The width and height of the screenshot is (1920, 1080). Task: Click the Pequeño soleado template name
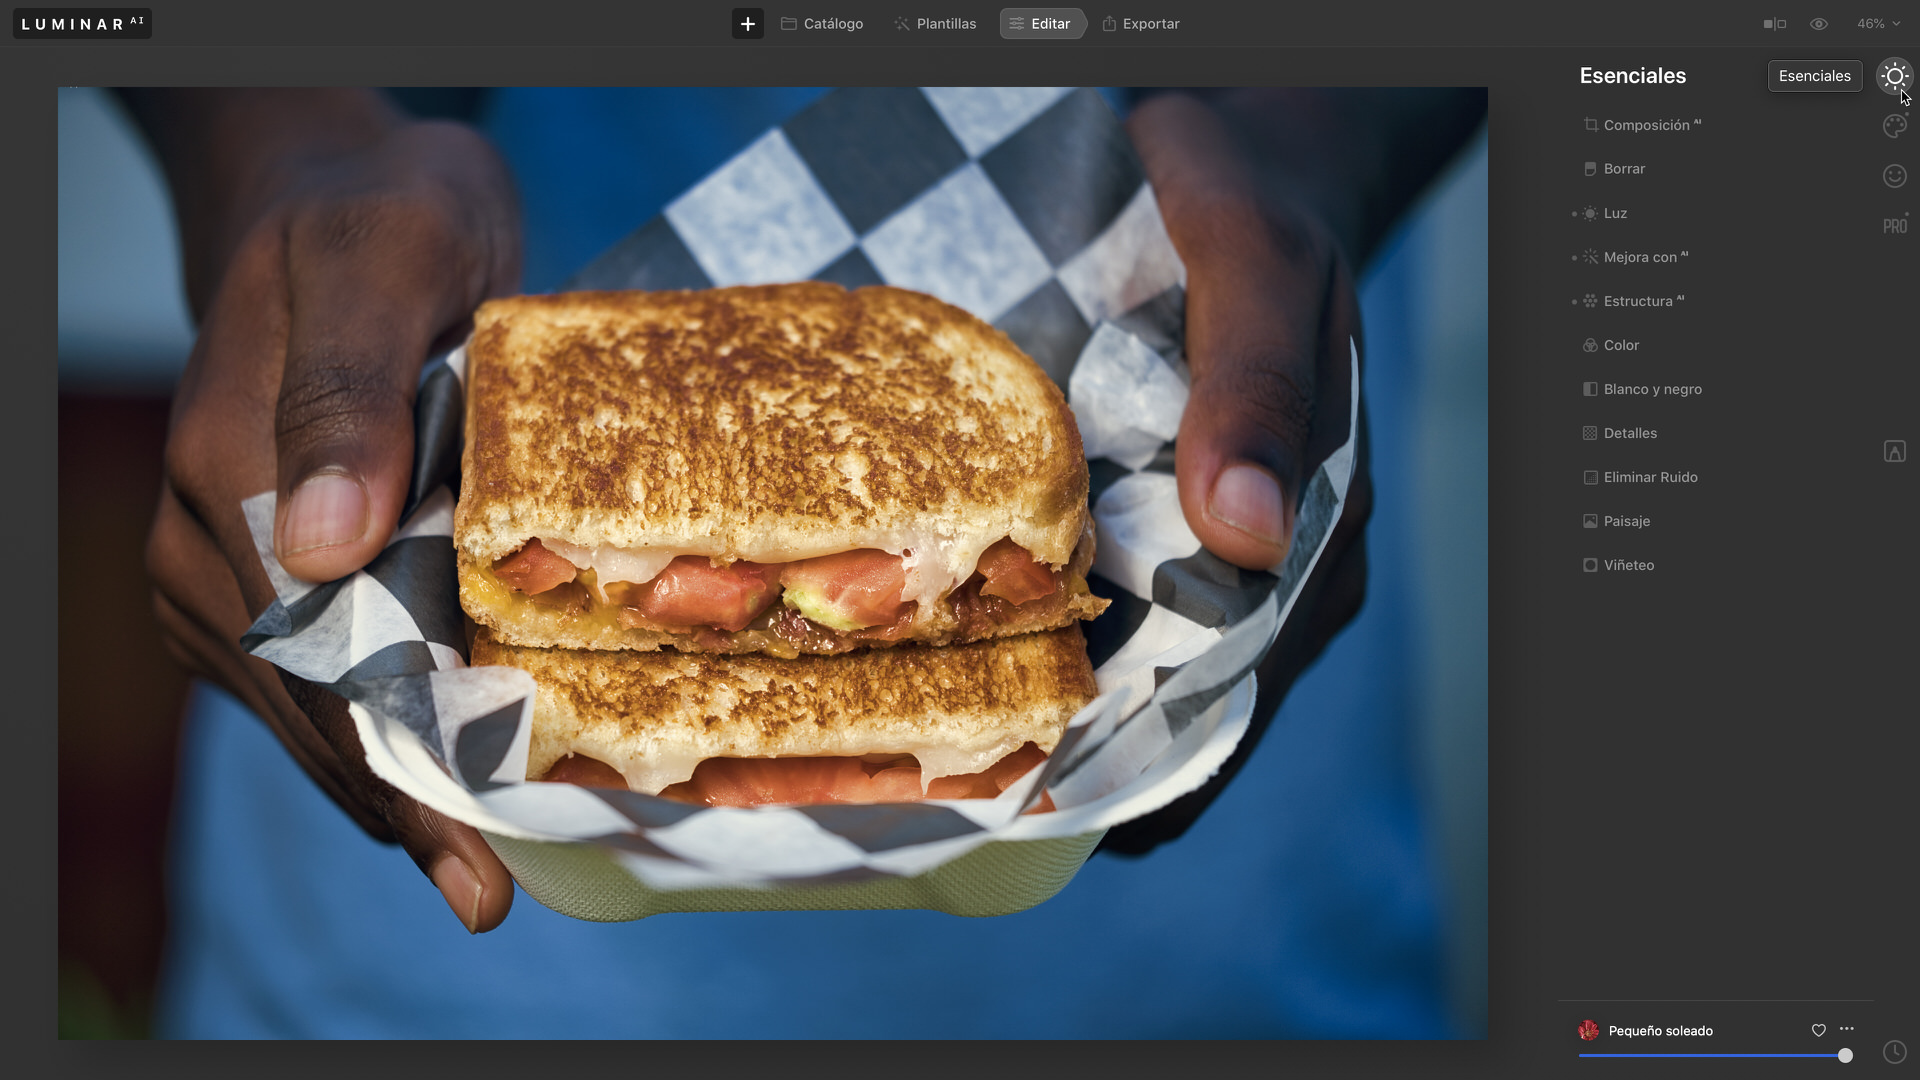click(1660, 1031)
